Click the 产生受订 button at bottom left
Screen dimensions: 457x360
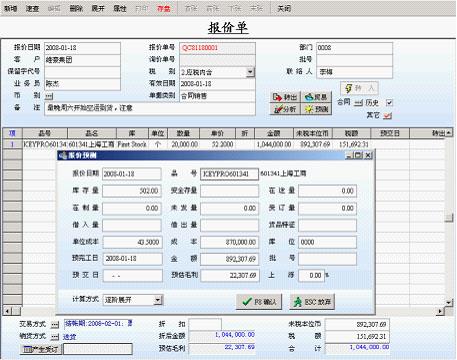pos(41,349)
